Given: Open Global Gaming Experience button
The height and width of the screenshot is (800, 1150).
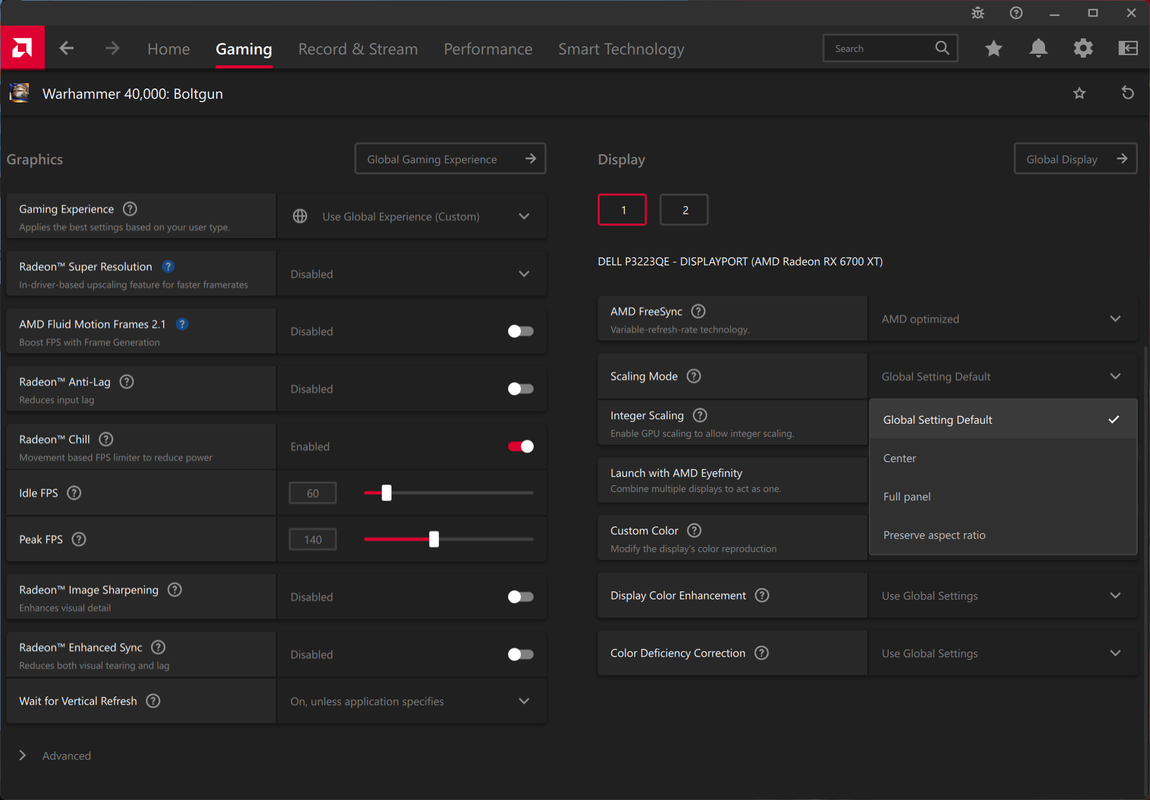Looking at the screenshot, I should coord(450,159).
